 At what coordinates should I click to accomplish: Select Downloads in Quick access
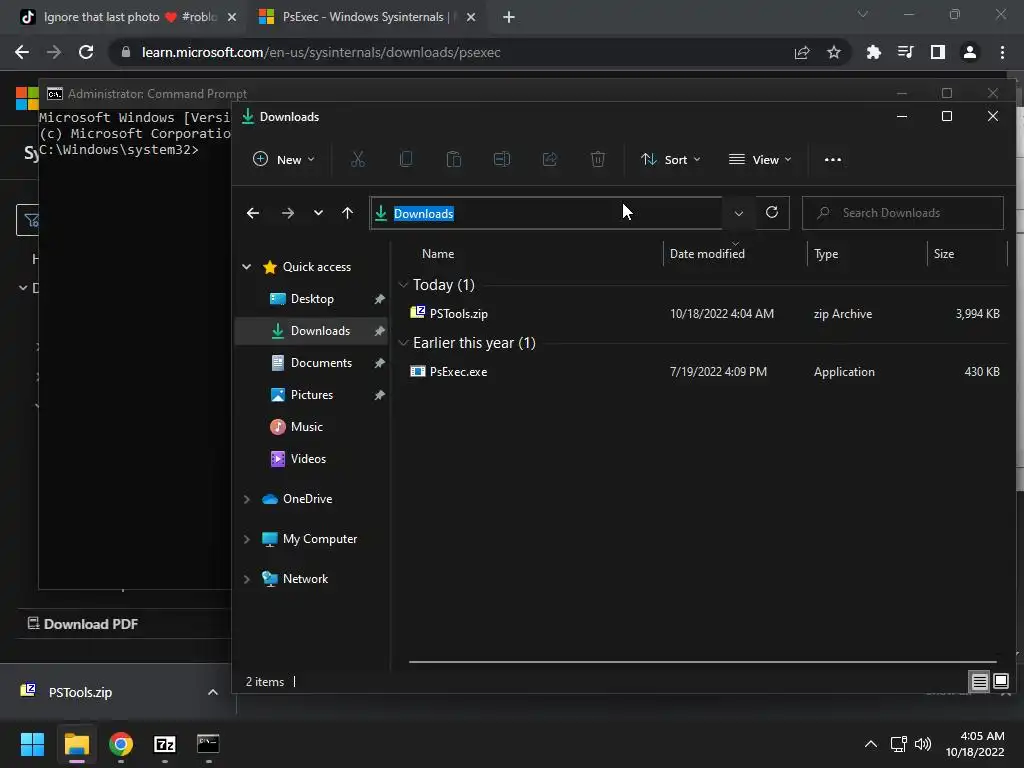point(312,330)
